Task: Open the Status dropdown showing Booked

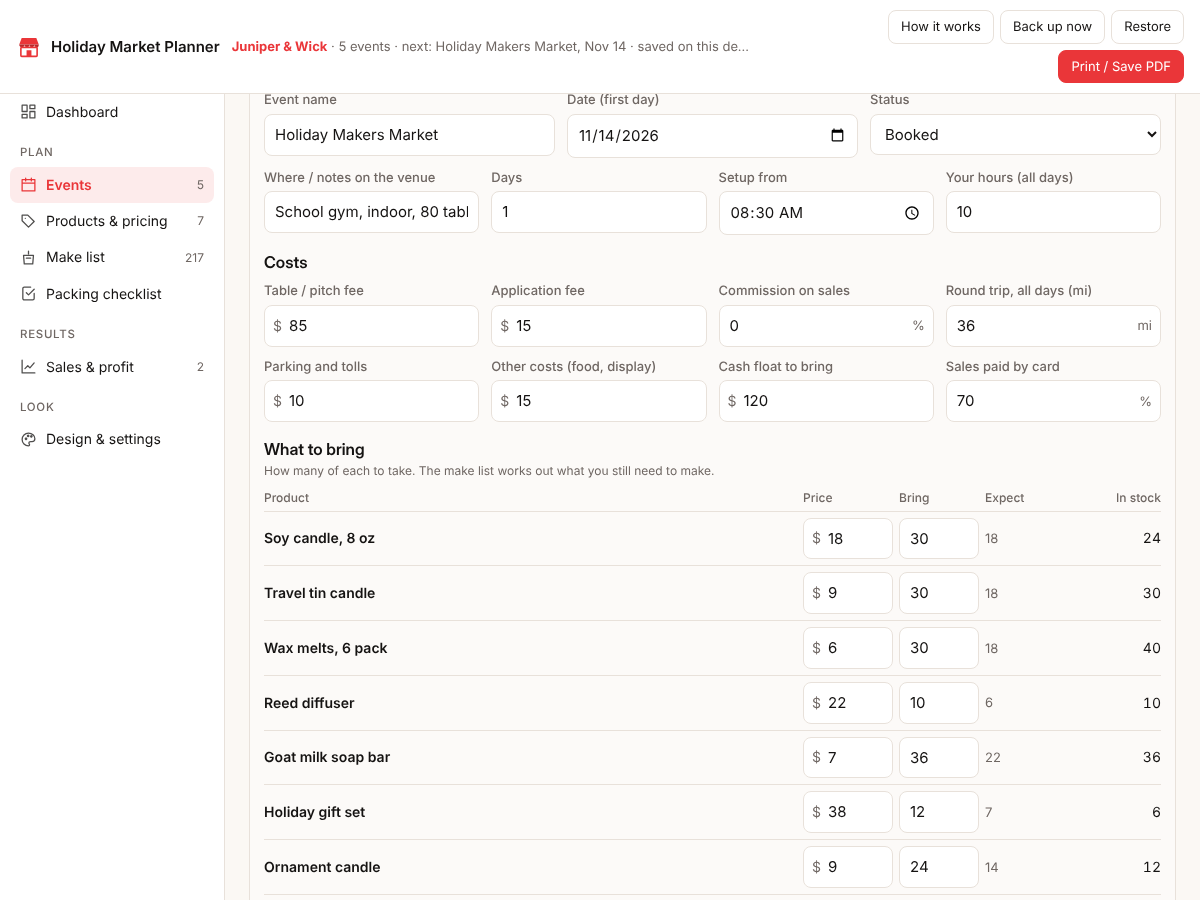Action: pos(1015,135)
